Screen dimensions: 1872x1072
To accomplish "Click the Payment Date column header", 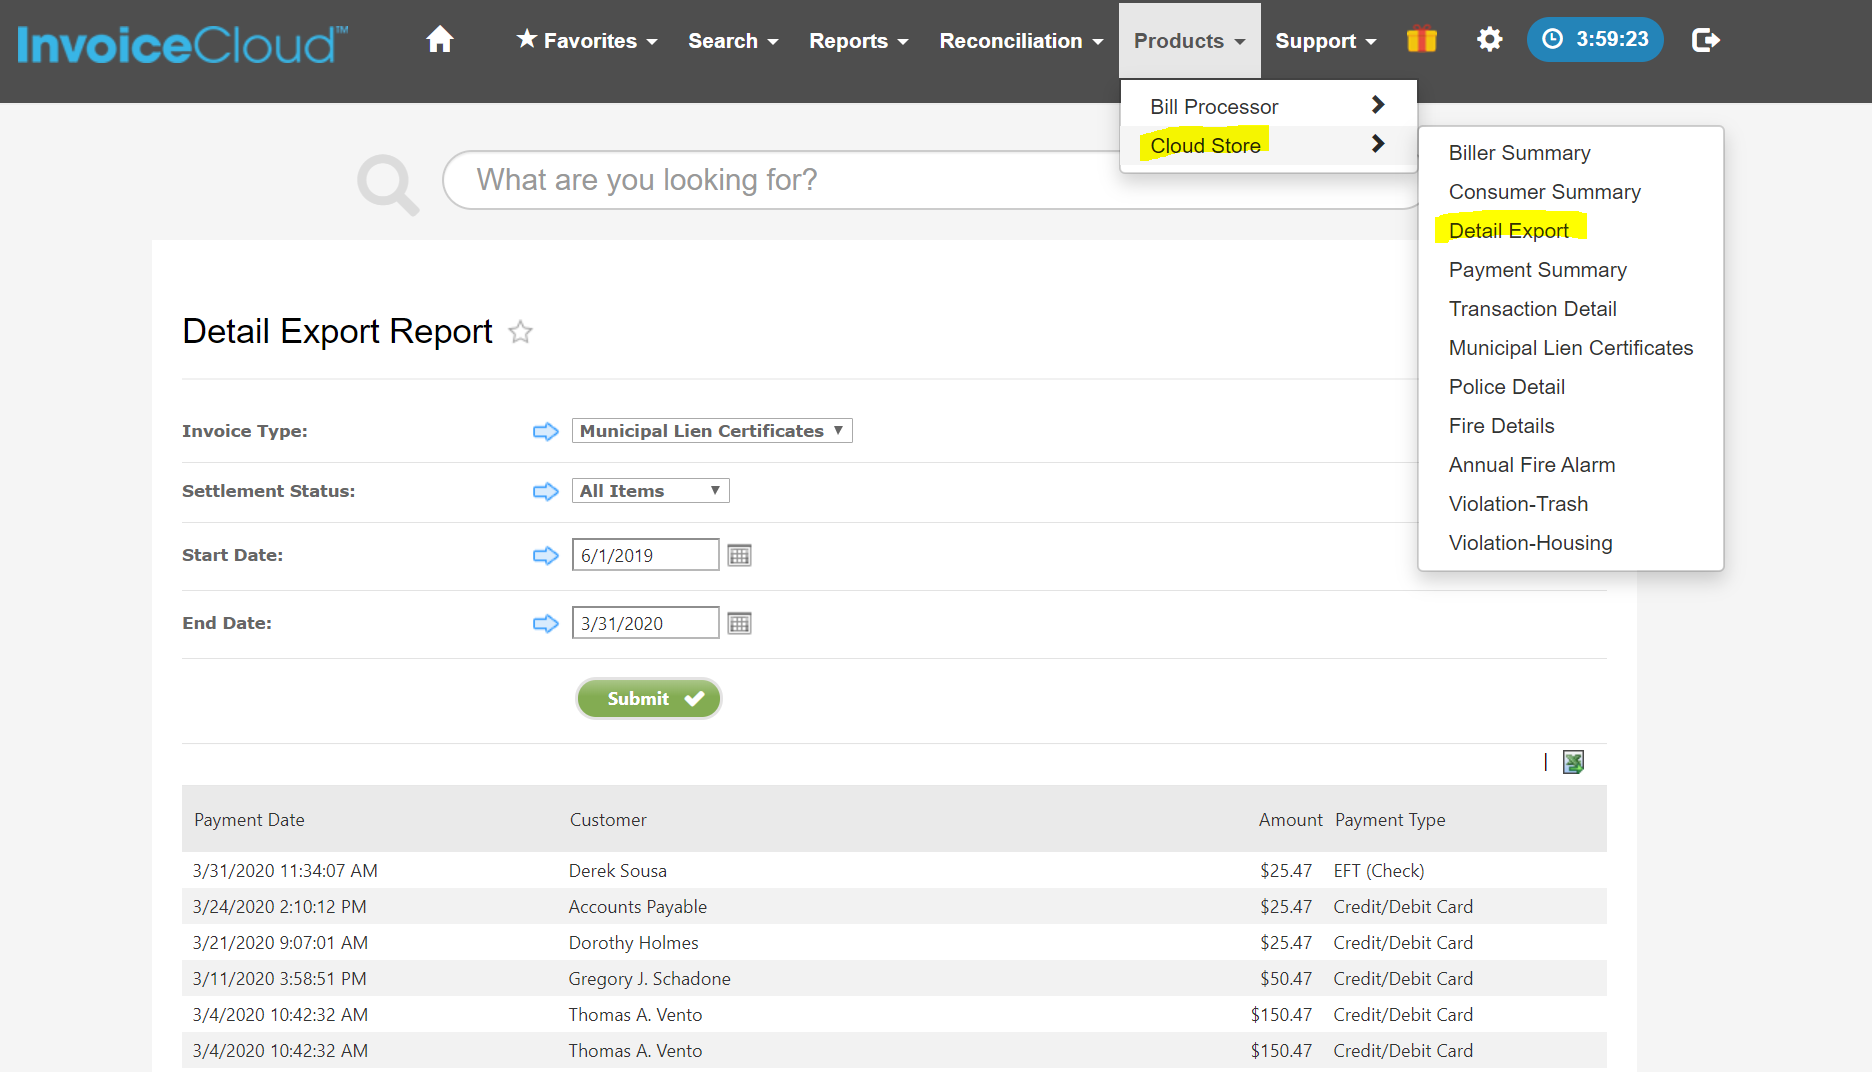I will click(x=249, y=820).
